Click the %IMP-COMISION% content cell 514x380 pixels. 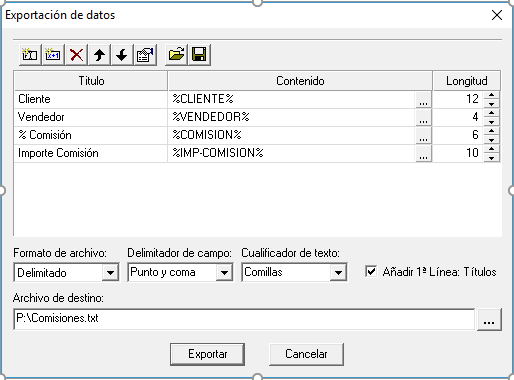(x=292, y=153)
